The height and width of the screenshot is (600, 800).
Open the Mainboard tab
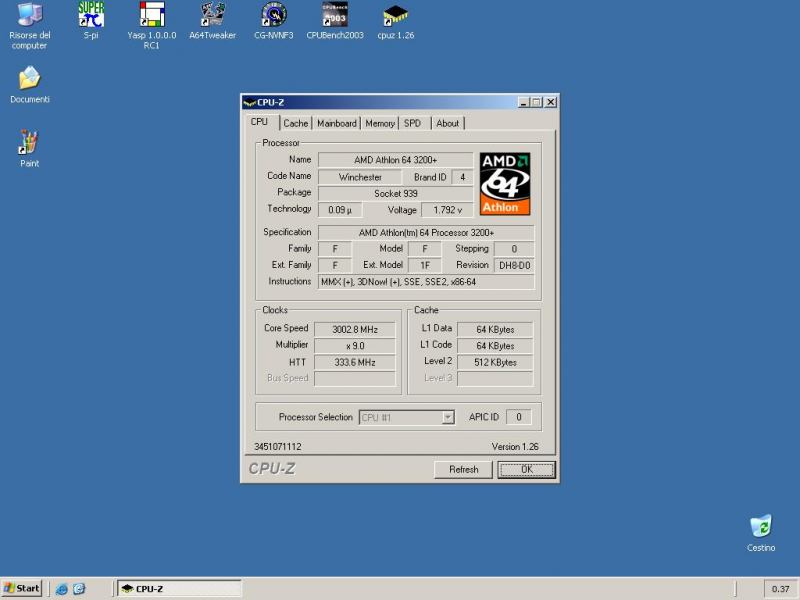(x=337, y=123)
